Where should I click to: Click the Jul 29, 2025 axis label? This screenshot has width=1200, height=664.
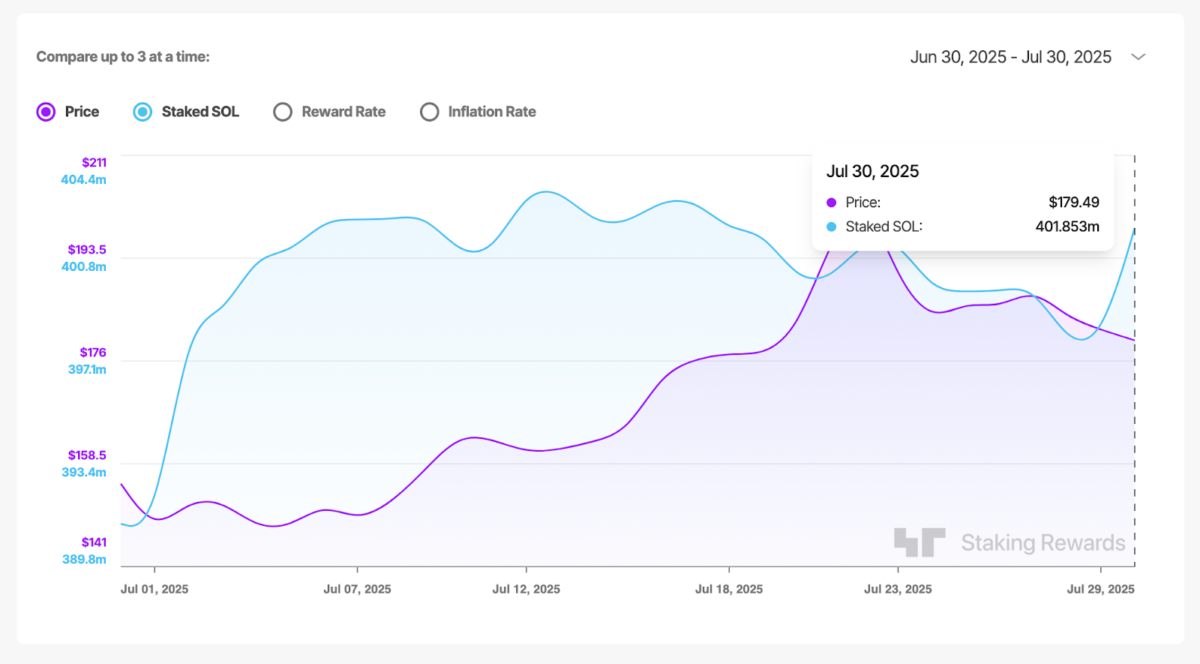1100,589
